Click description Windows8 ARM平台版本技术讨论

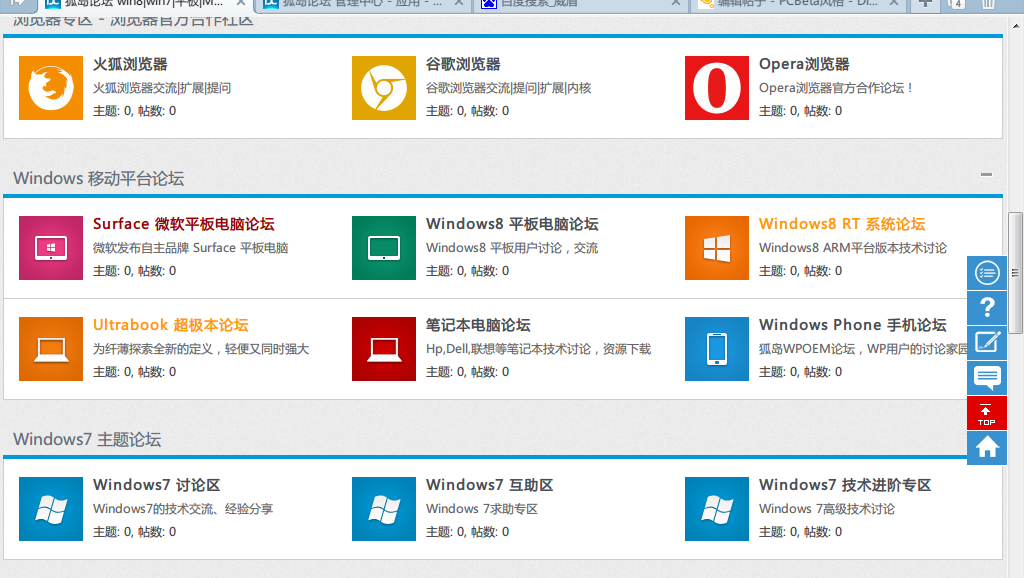(x=852, y=248)
